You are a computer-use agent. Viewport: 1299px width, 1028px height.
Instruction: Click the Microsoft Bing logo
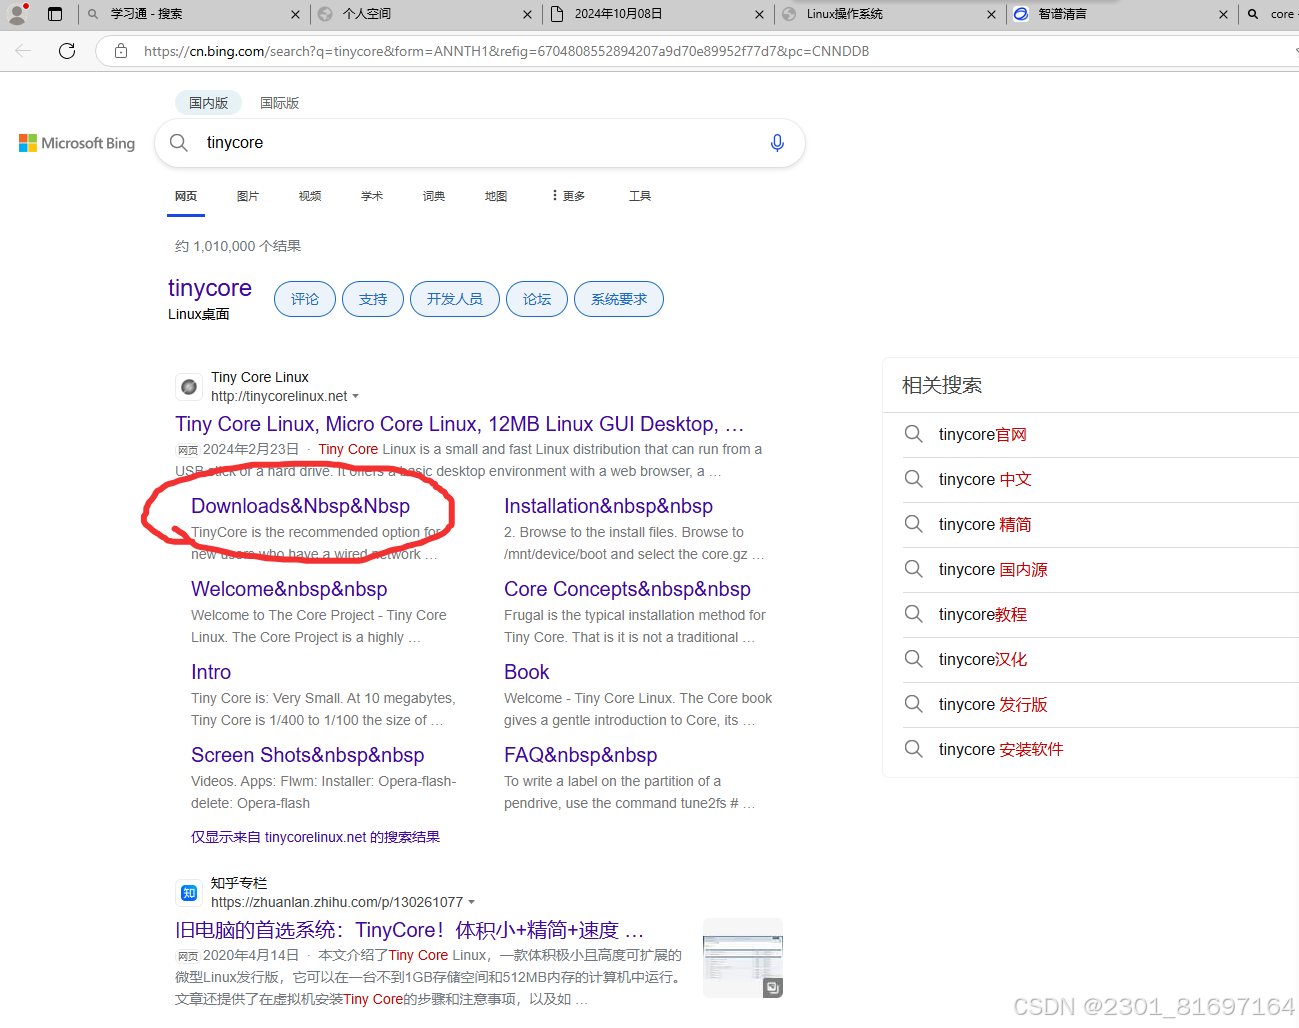pyautogui.click(x=77, y=143)
